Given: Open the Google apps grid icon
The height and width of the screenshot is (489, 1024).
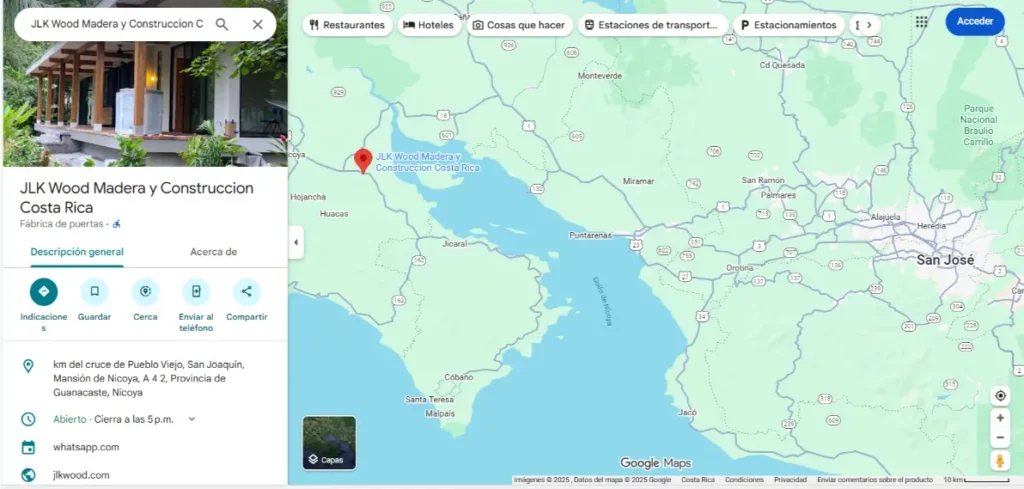Looking at the screenshot, I should click(x=921, y=21).
